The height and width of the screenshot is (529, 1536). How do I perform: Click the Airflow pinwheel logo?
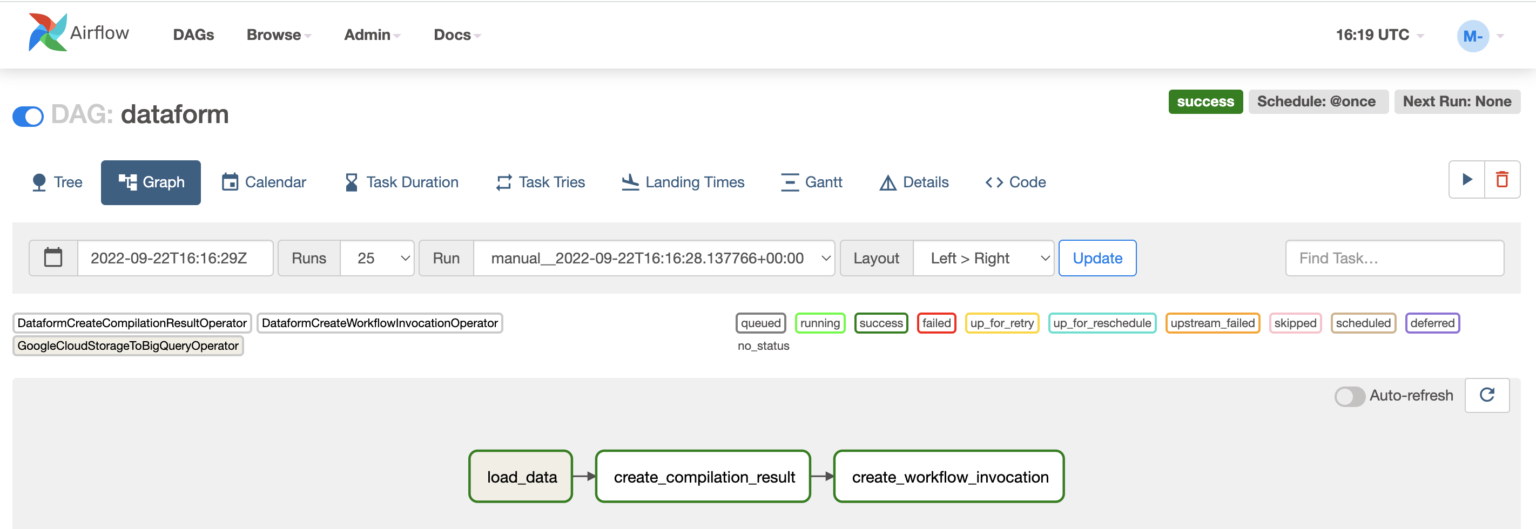point(48,33)
